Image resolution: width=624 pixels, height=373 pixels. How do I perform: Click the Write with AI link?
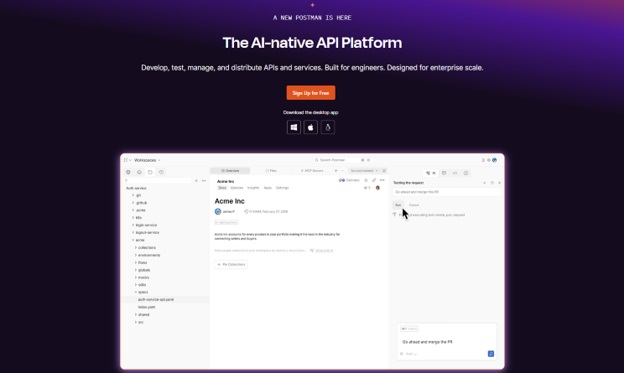(324, 251)
